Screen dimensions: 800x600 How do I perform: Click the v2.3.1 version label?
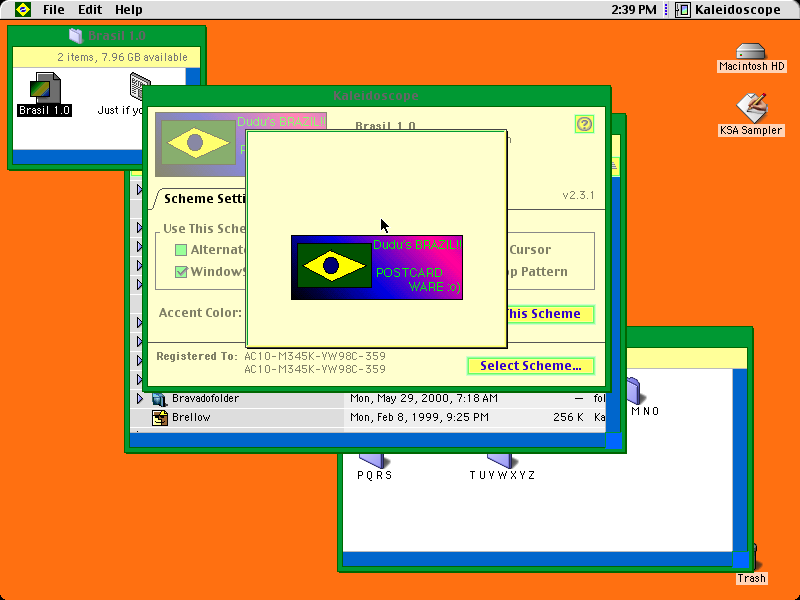(x=578, y=195)
